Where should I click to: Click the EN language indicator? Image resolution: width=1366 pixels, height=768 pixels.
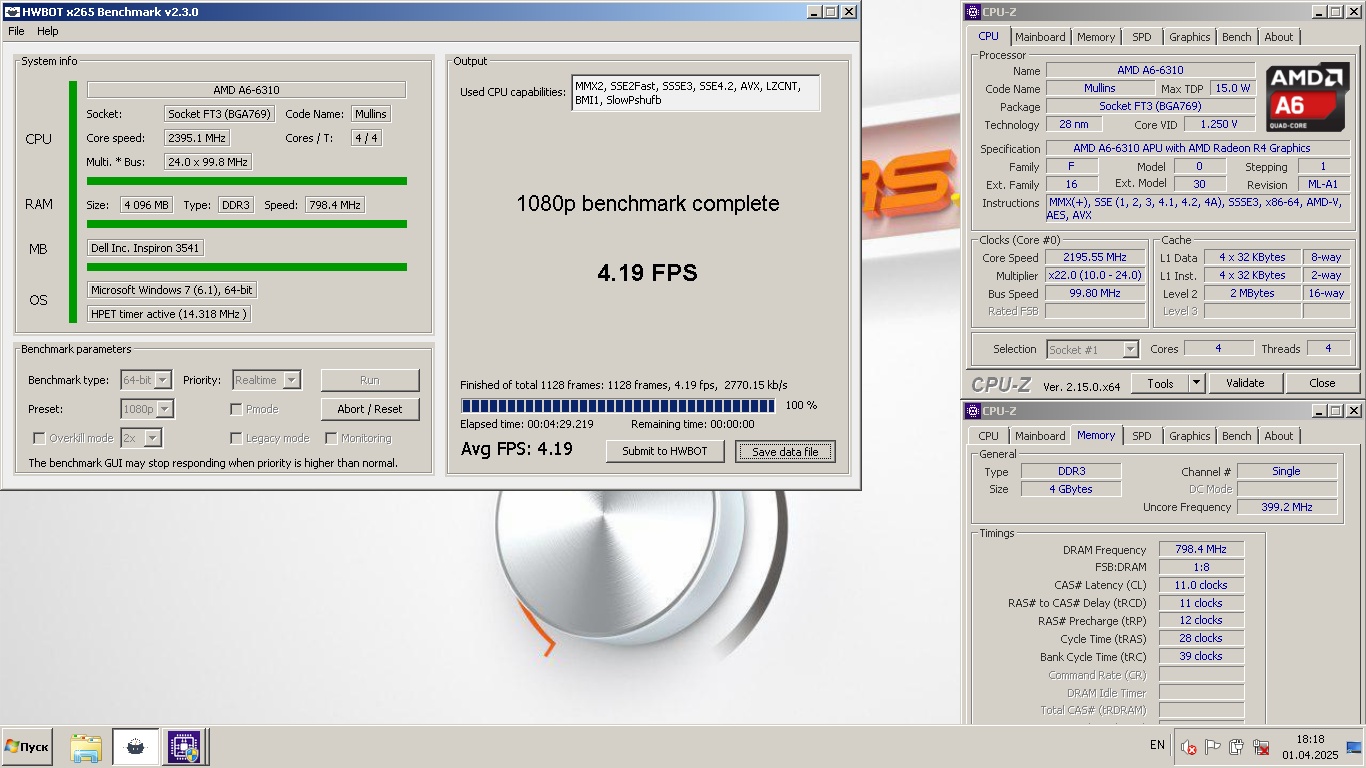[x=1157, y=745]
